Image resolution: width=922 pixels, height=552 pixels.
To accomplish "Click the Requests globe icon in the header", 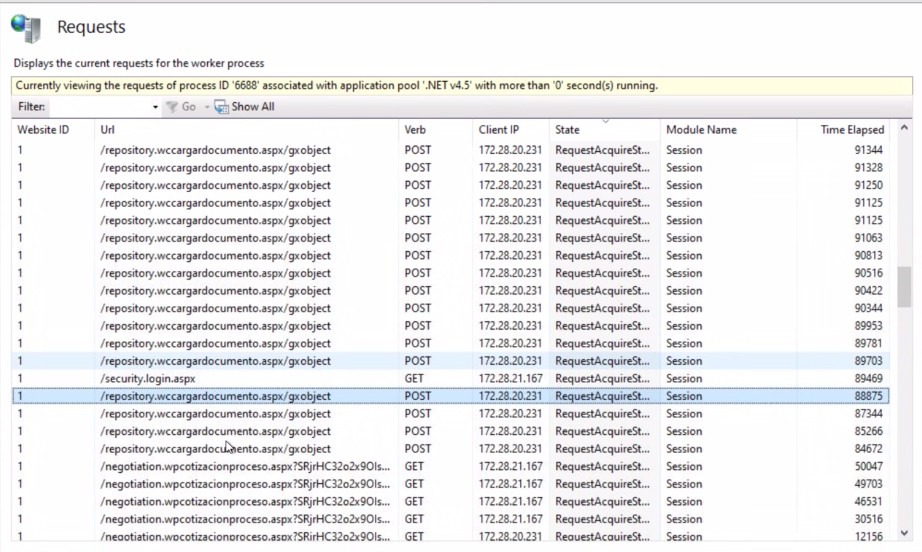I will 25,26.
